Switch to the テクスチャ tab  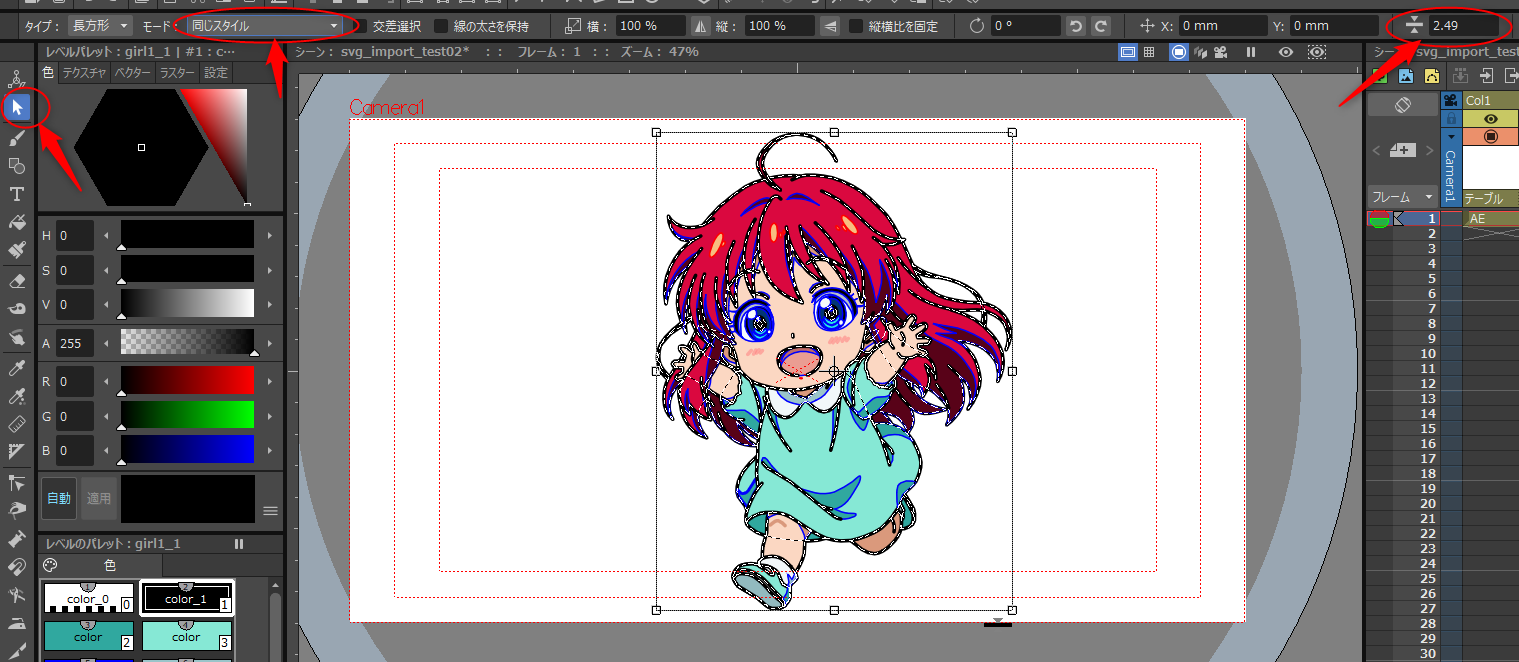click(x=84, y=73)
